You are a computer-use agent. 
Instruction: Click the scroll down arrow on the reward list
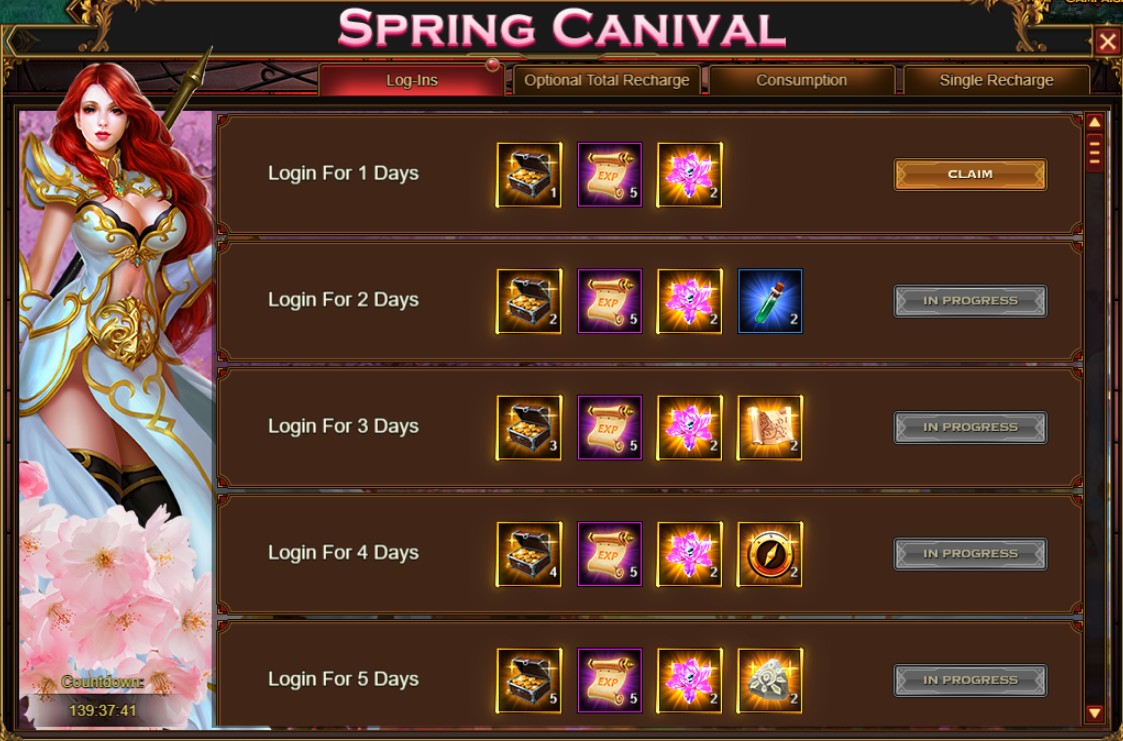click(1094, 713)
